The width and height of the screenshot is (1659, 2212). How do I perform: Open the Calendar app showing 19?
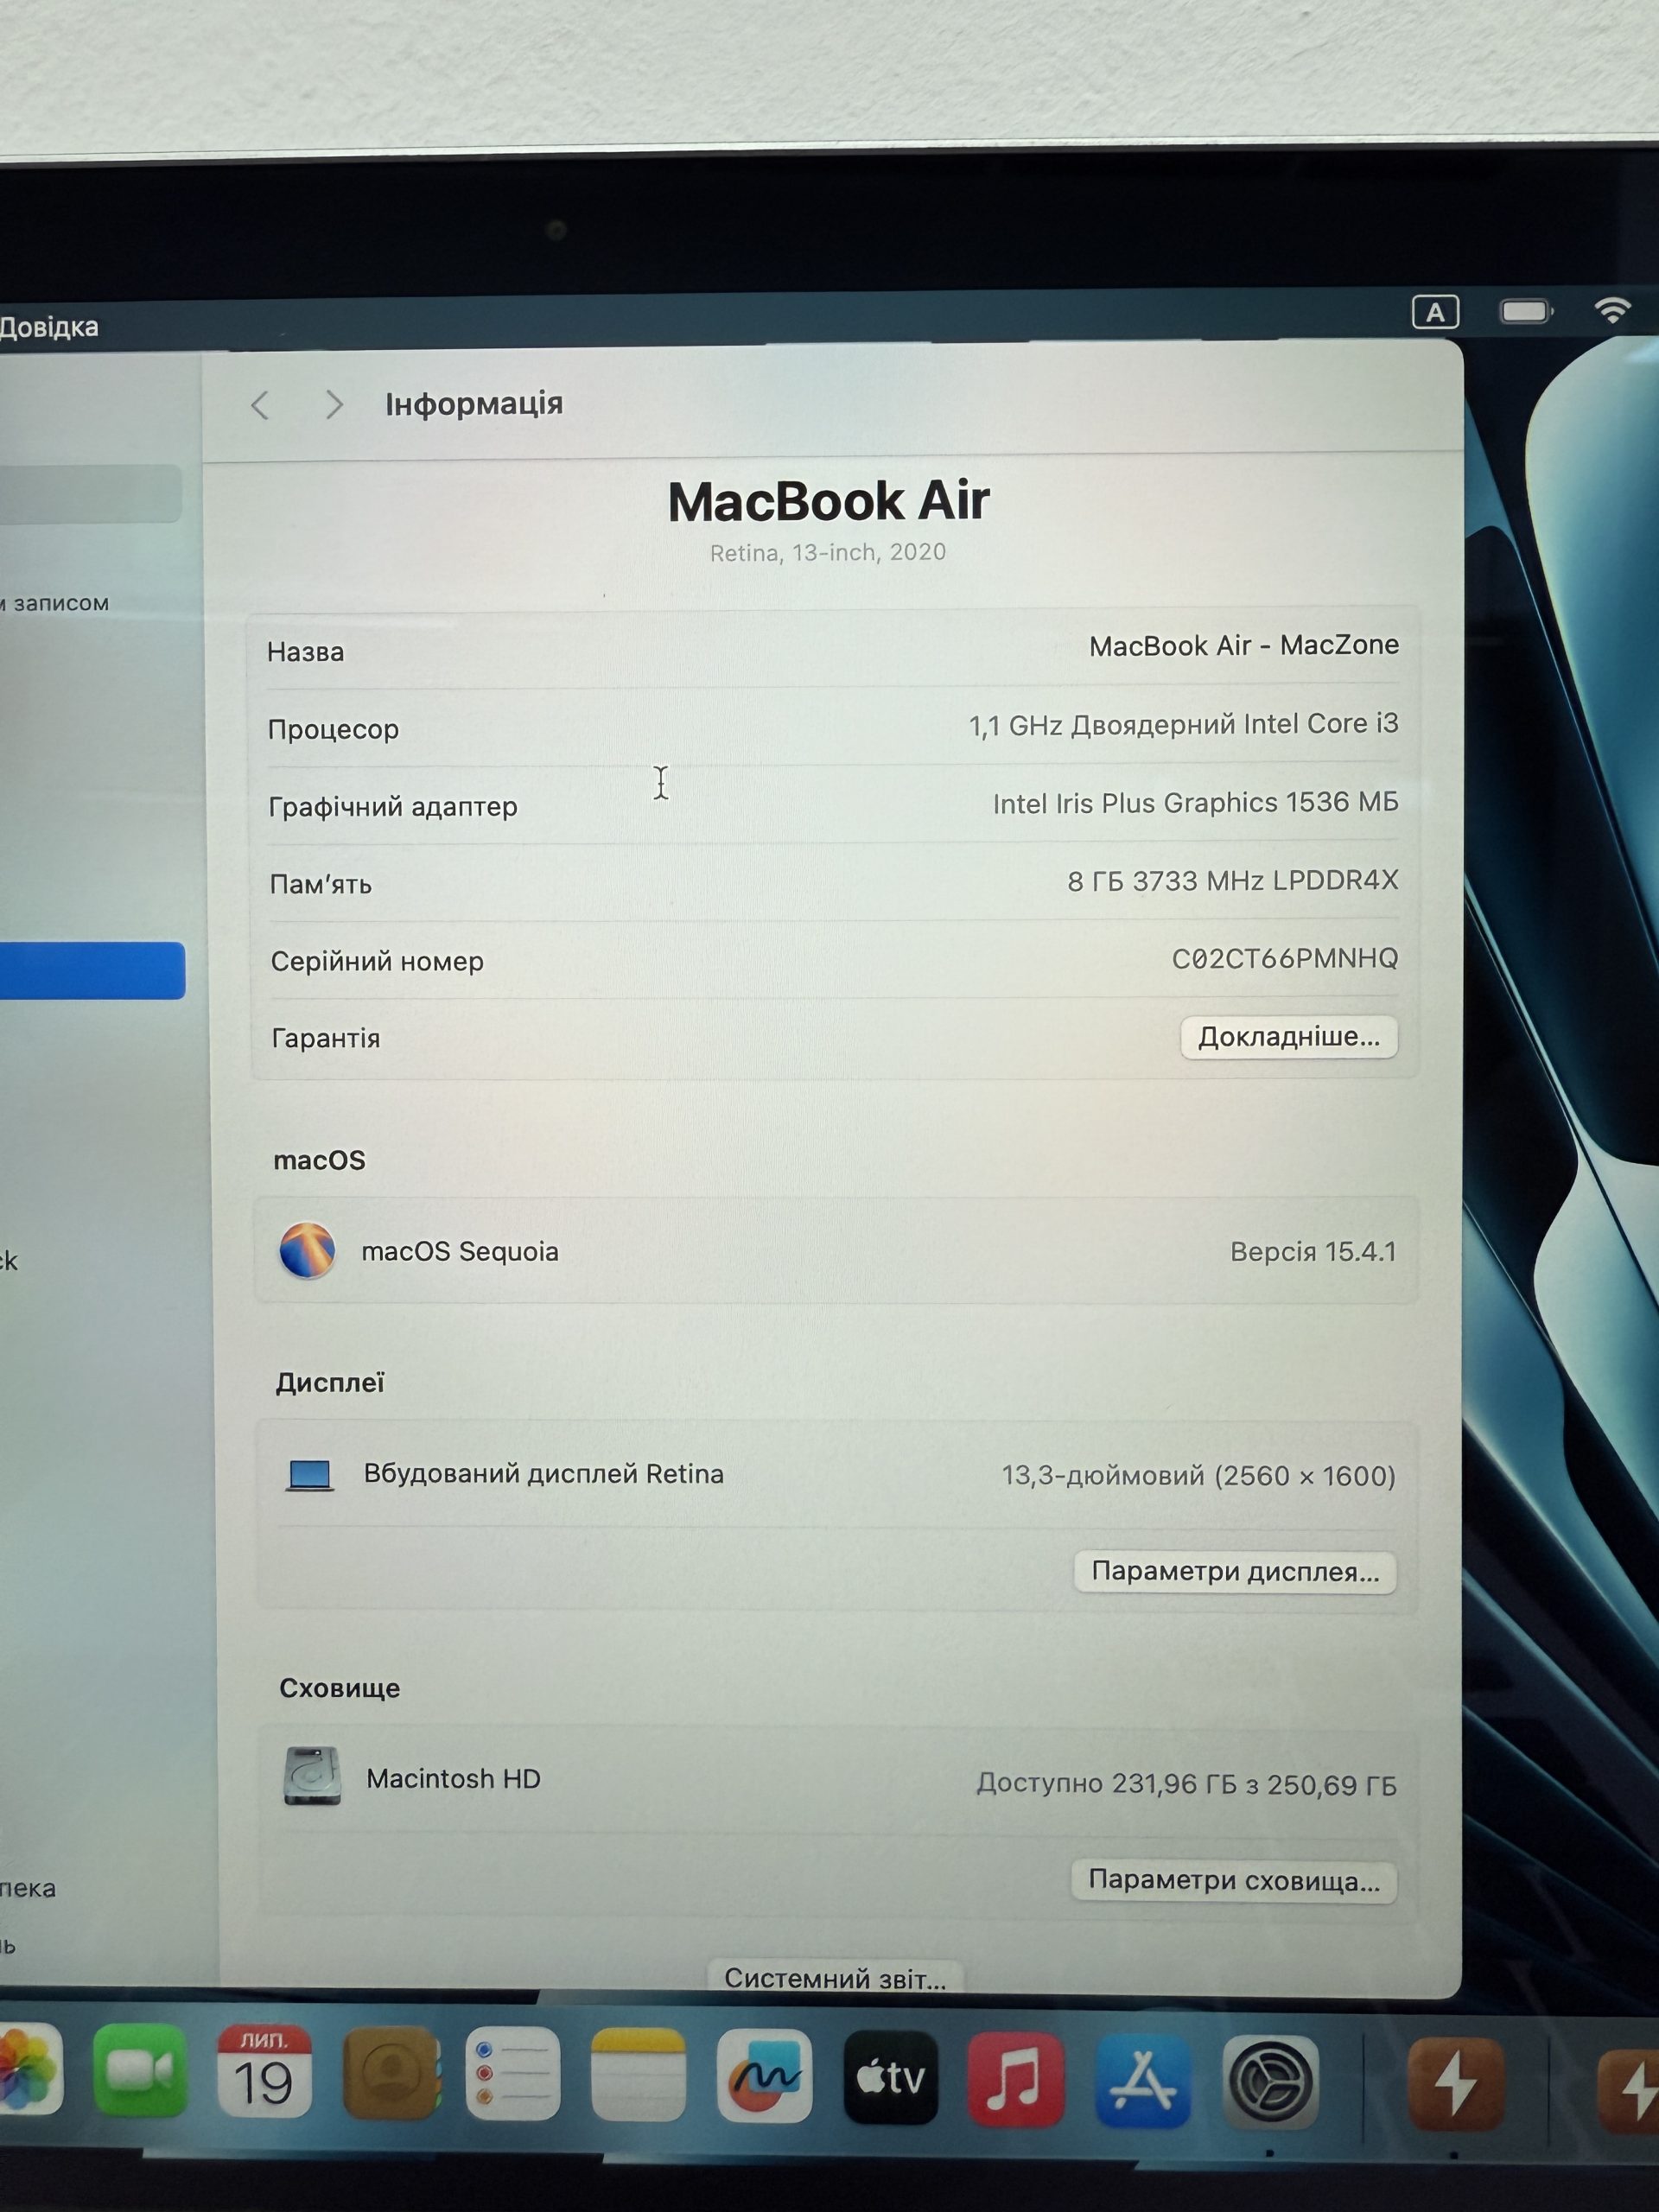tap(264, 2072)
